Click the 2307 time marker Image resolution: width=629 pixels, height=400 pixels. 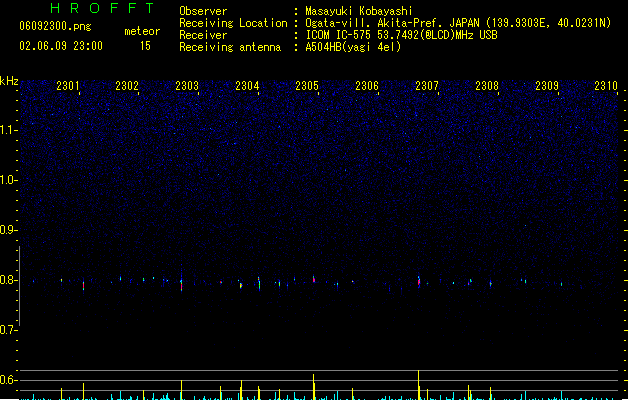pos(427,86)
